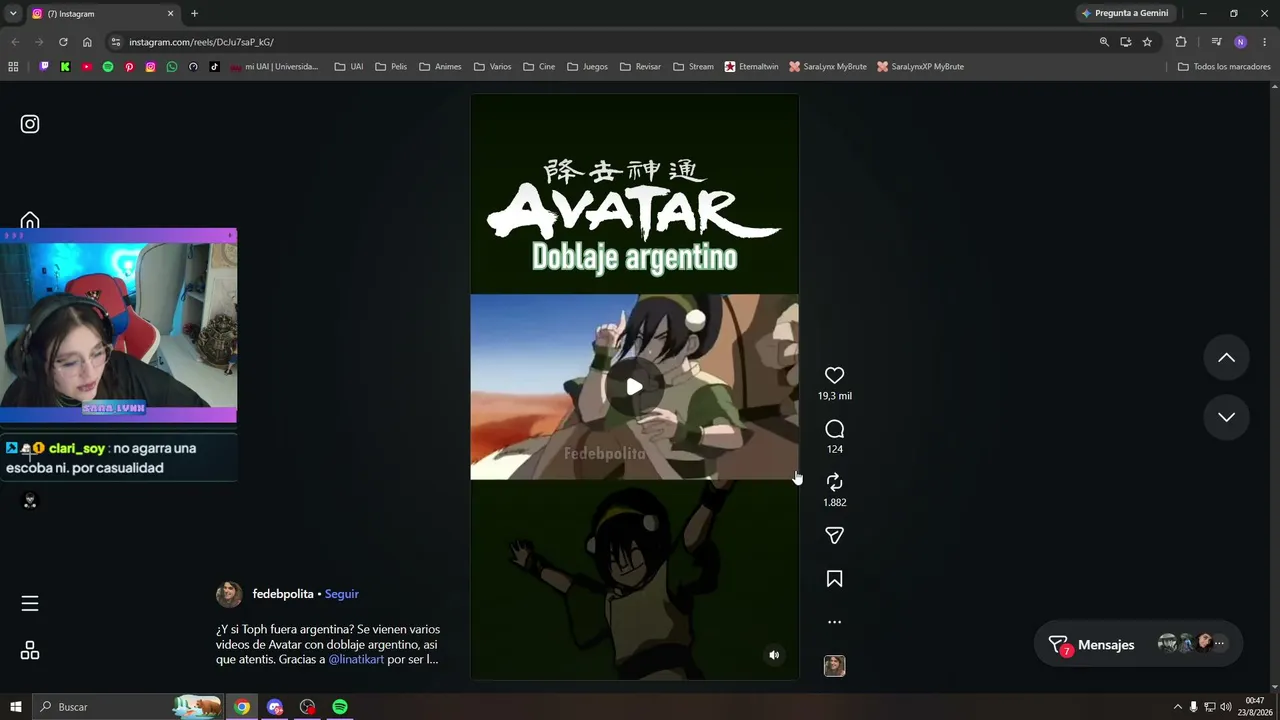Image resolution: width=1280 pixels, height=720 pixels.
Task: Save the reel with the bookmark icon
Action: click(x=834, y=579)
